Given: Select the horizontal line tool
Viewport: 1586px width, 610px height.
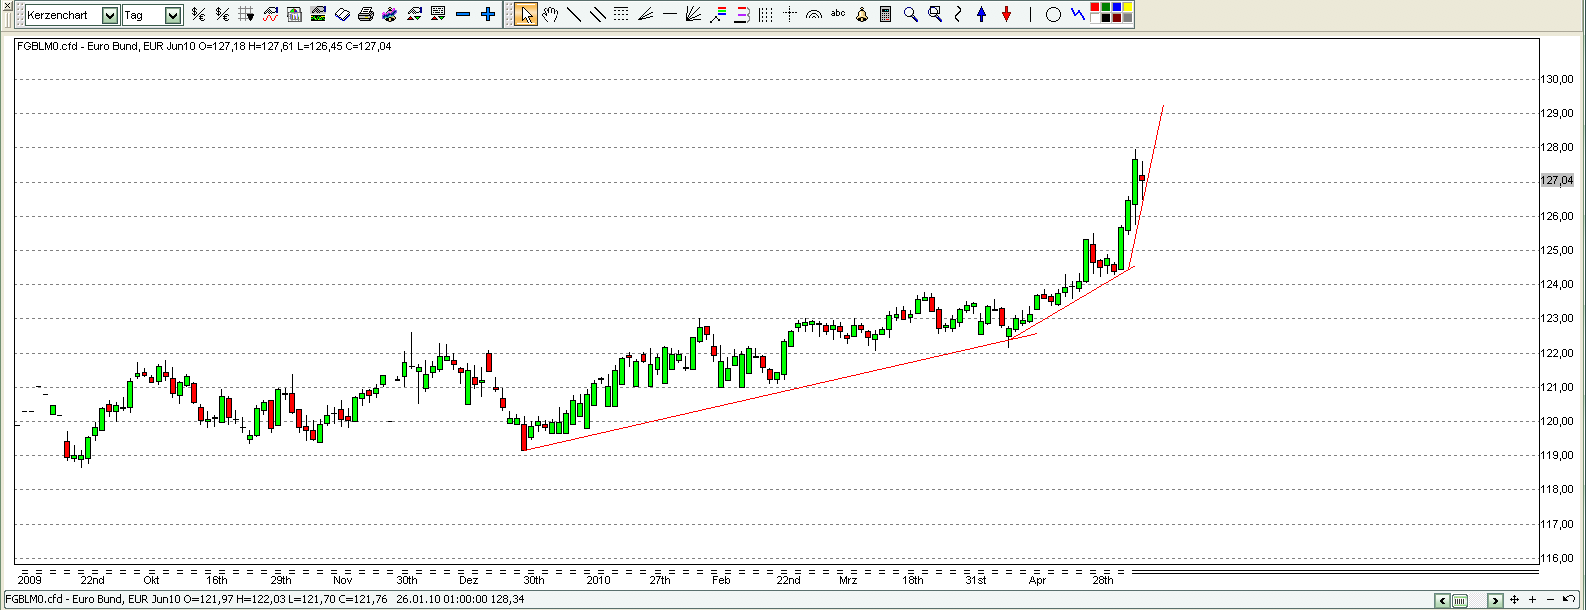Looking at the screenshot, I should pos(669,14).
